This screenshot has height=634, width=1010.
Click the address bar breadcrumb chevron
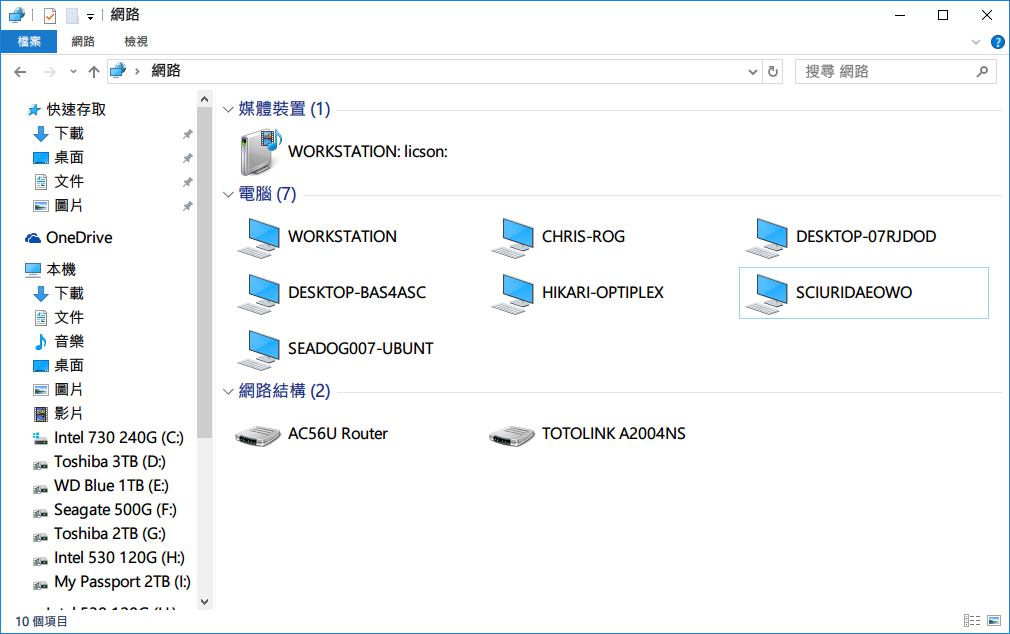click(x=137, y=72)
